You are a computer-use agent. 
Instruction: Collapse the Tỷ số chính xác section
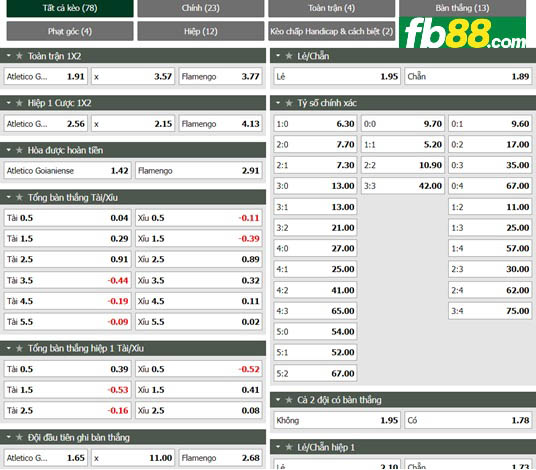[x=278, y=103]
